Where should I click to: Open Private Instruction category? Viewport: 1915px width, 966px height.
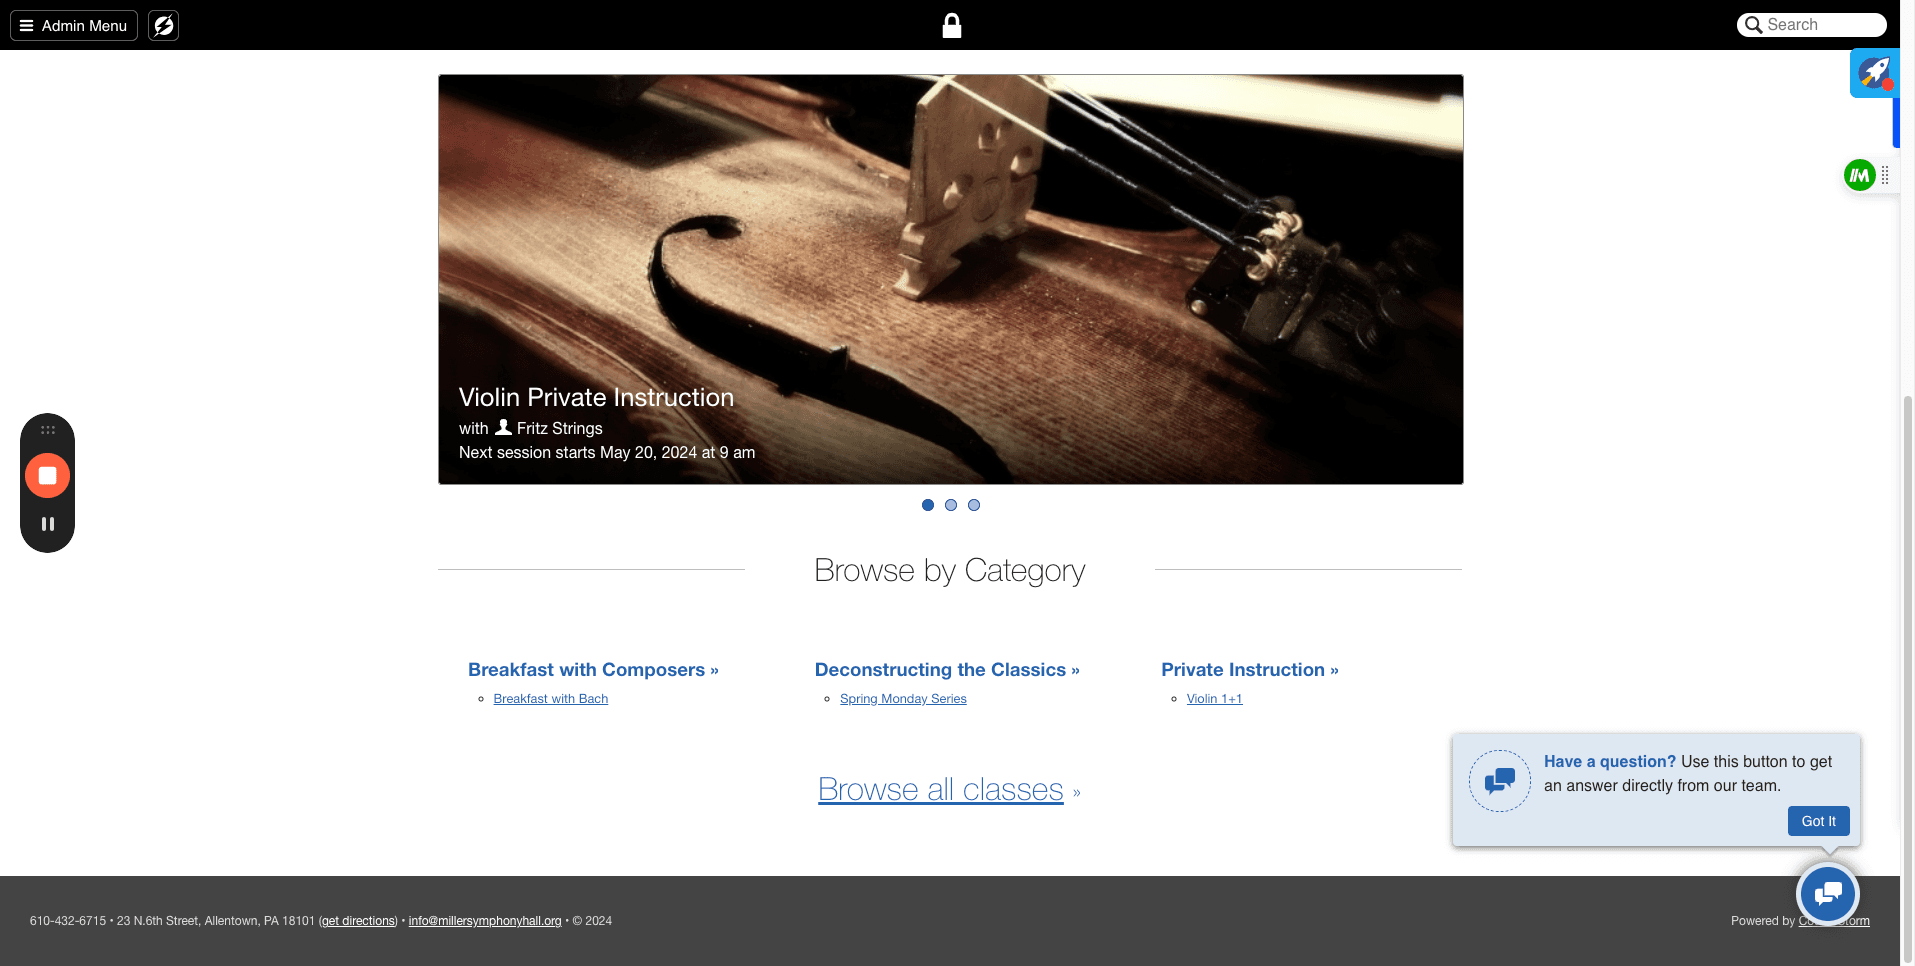[1250, 670]
